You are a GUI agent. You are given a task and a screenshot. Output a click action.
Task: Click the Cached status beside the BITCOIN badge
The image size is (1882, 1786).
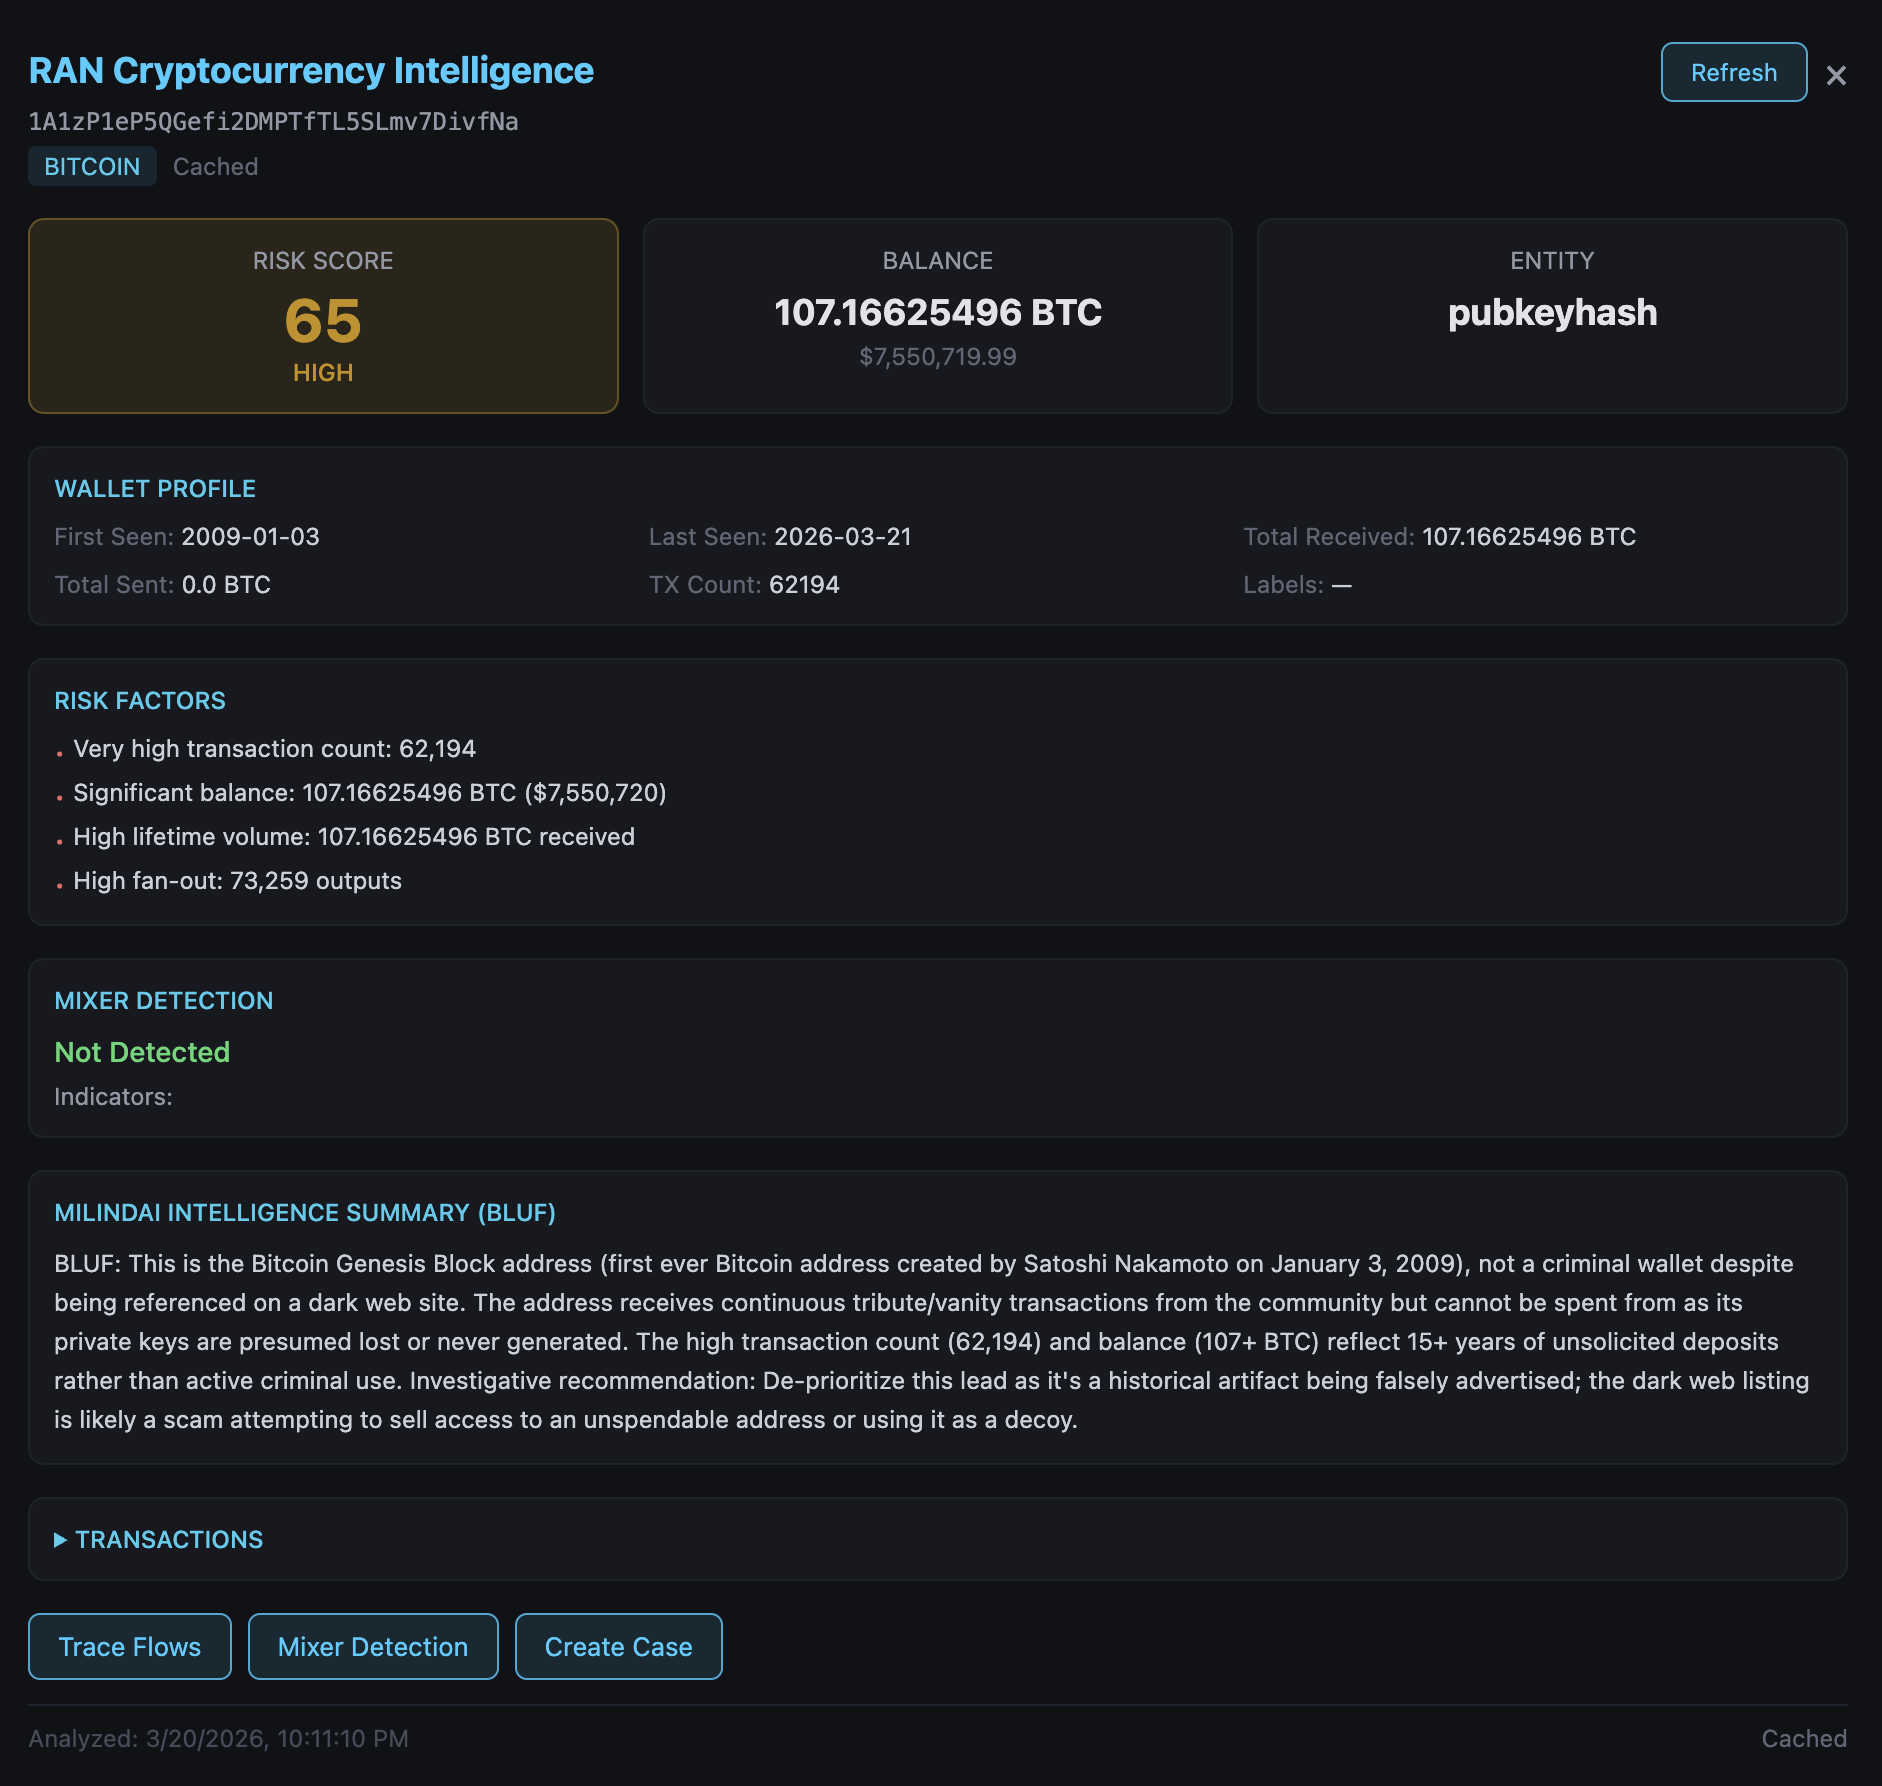215,166
